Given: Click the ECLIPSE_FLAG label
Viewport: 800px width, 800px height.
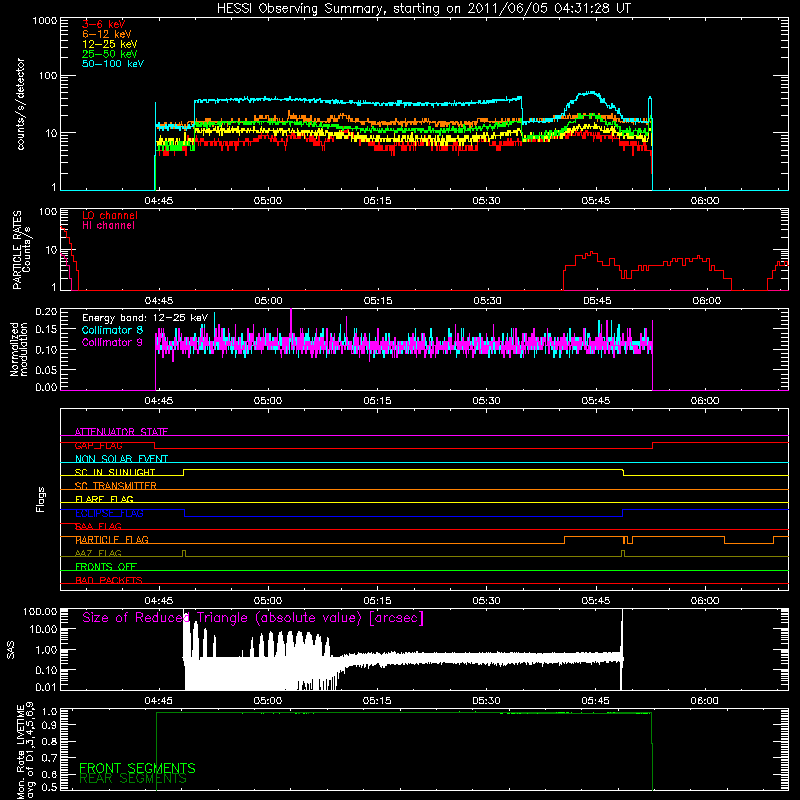Looking at the screenshot, I should 109,513.
